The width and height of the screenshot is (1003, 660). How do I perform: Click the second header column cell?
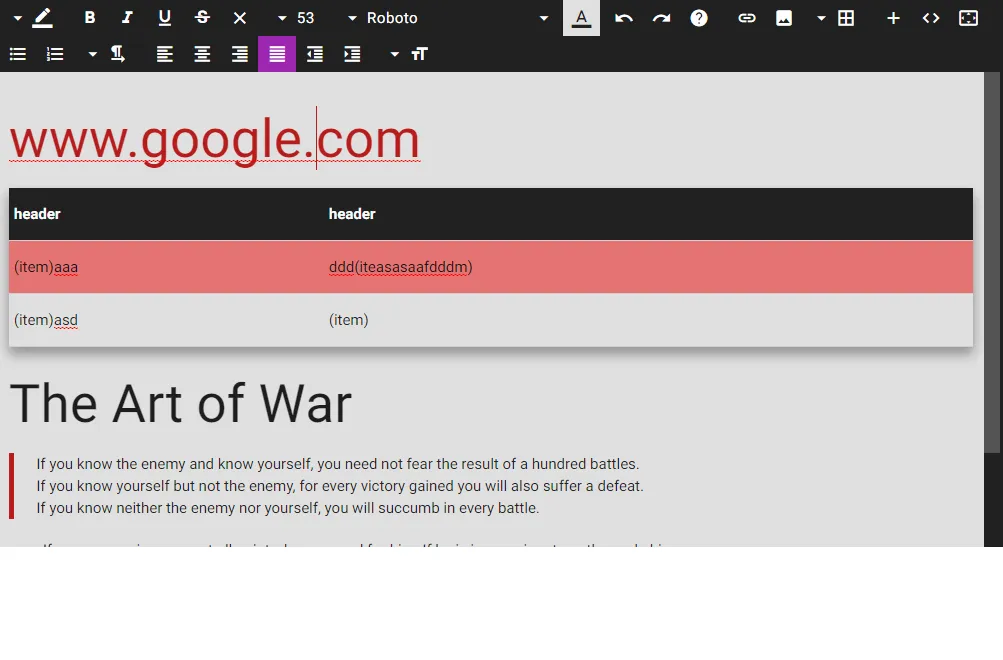[x=648, y=214]
